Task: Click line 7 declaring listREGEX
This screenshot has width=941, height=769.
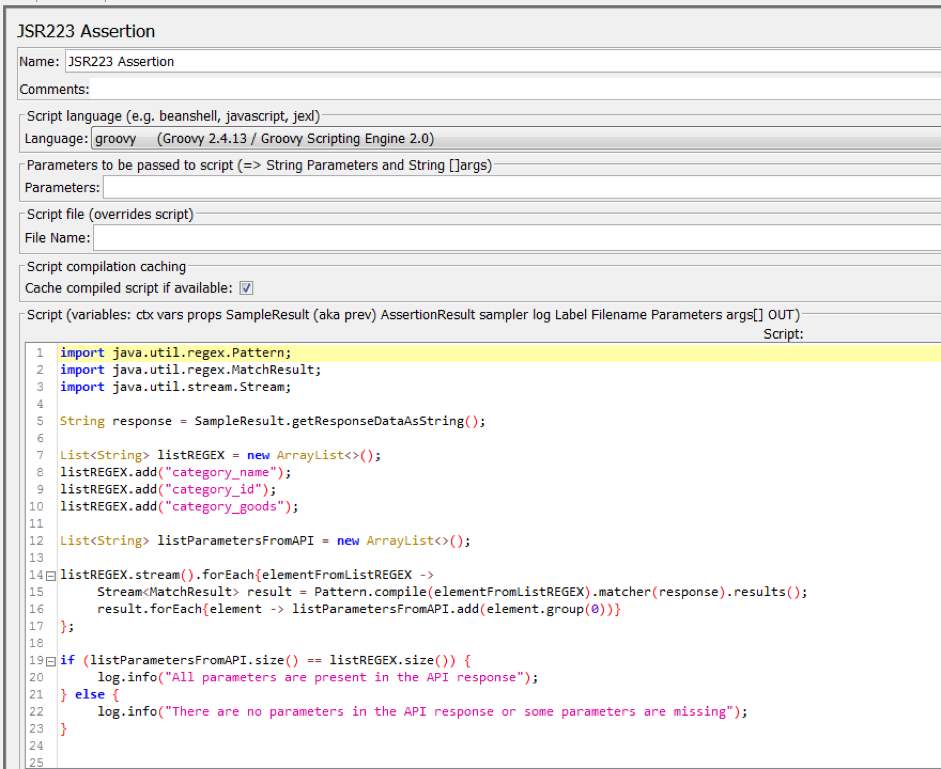Action: 220,455
